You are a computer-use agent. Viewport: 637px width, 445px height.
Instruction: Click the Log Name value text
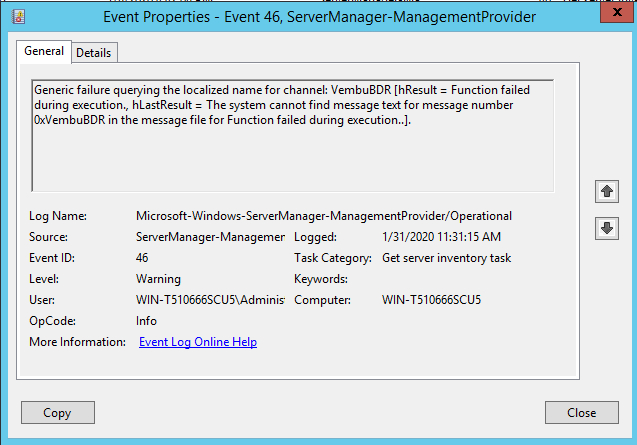tap(324, 216)
